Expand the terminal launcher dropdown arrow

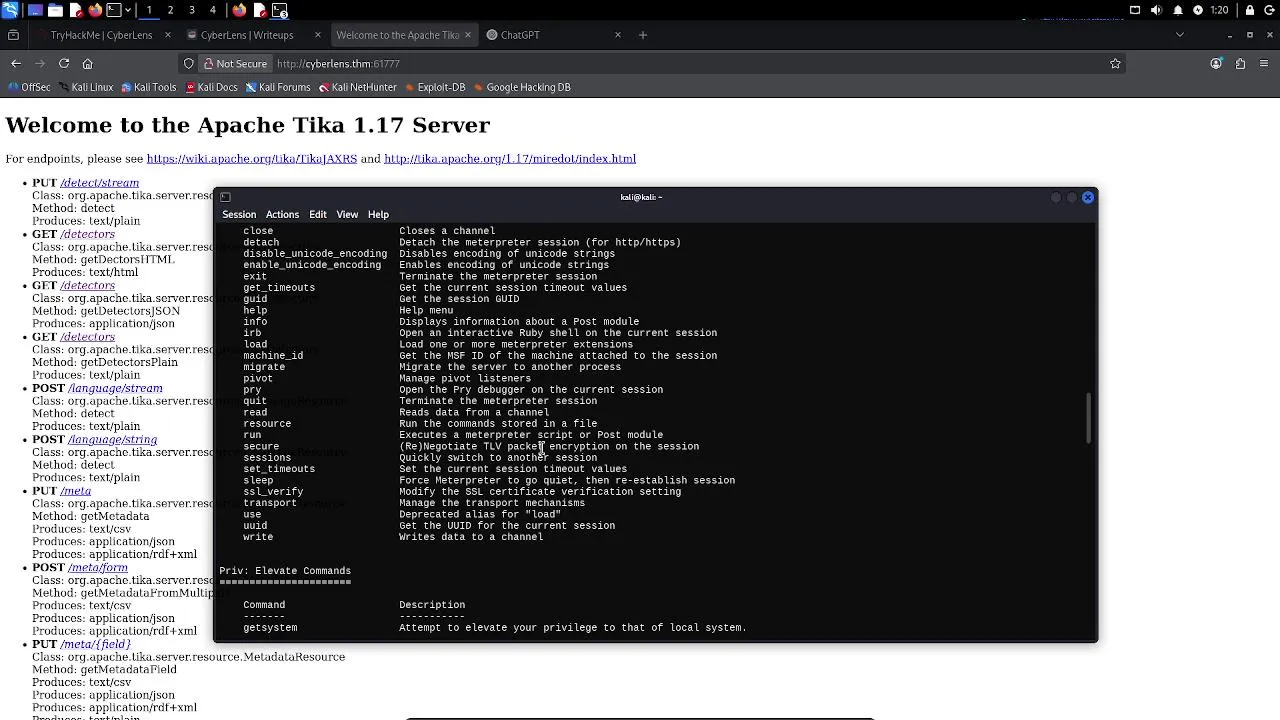pos(129,10)
